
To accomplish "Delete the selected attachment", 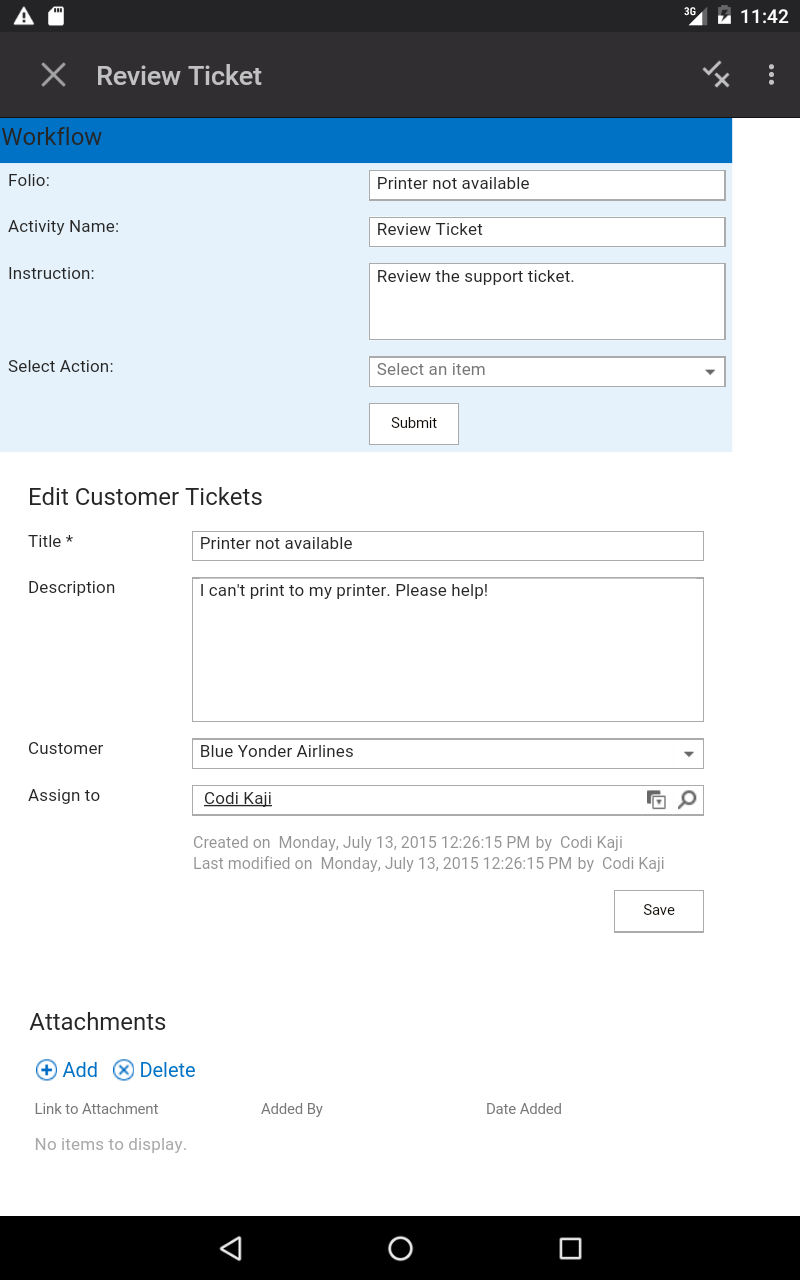I will [x=154, y=1070].
